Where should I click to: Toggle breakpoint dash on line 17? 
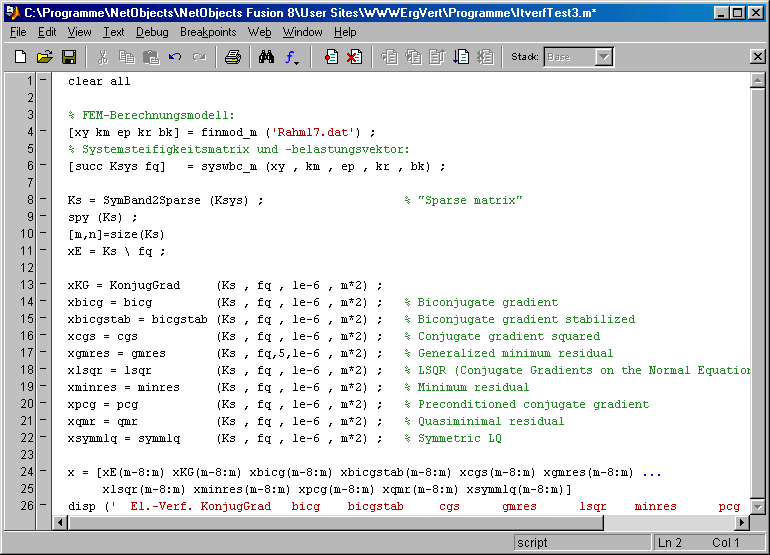click(43, 352)
